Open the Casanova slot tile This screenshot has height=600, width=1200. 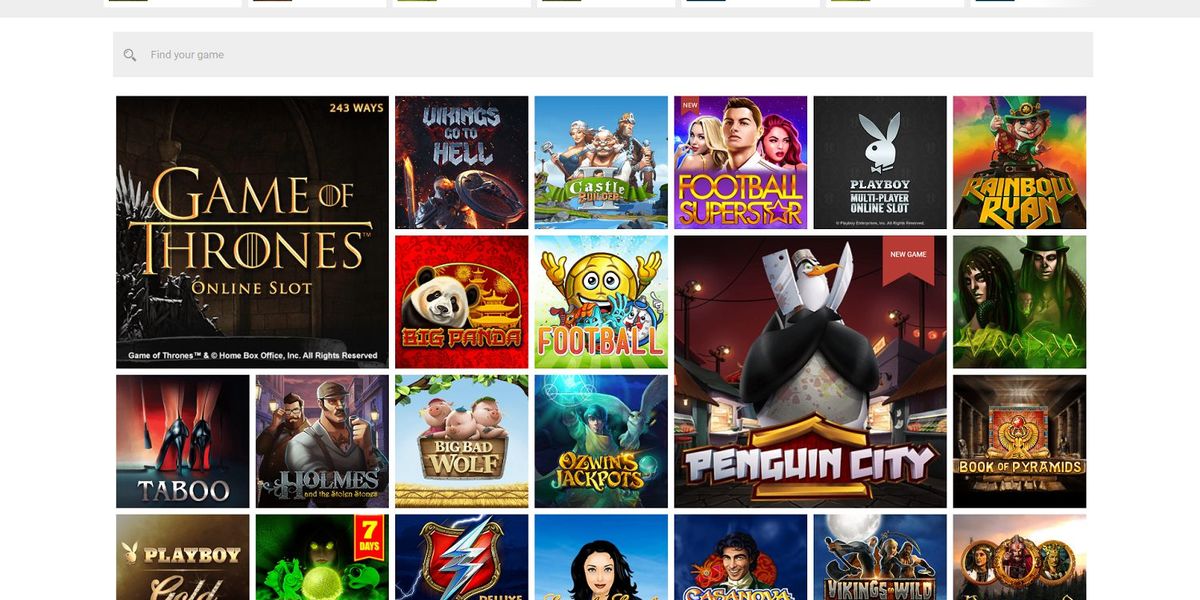[x=741, y=557]
